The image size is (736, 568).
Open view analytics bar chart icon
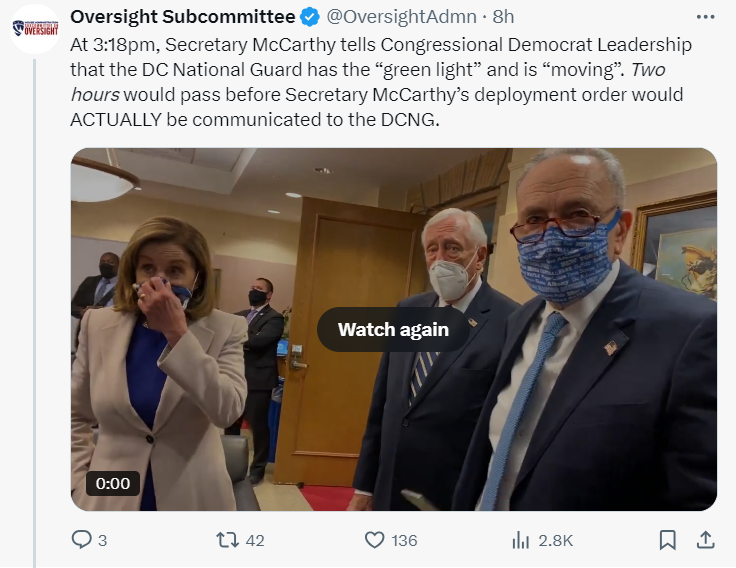[x=520, y=540]
